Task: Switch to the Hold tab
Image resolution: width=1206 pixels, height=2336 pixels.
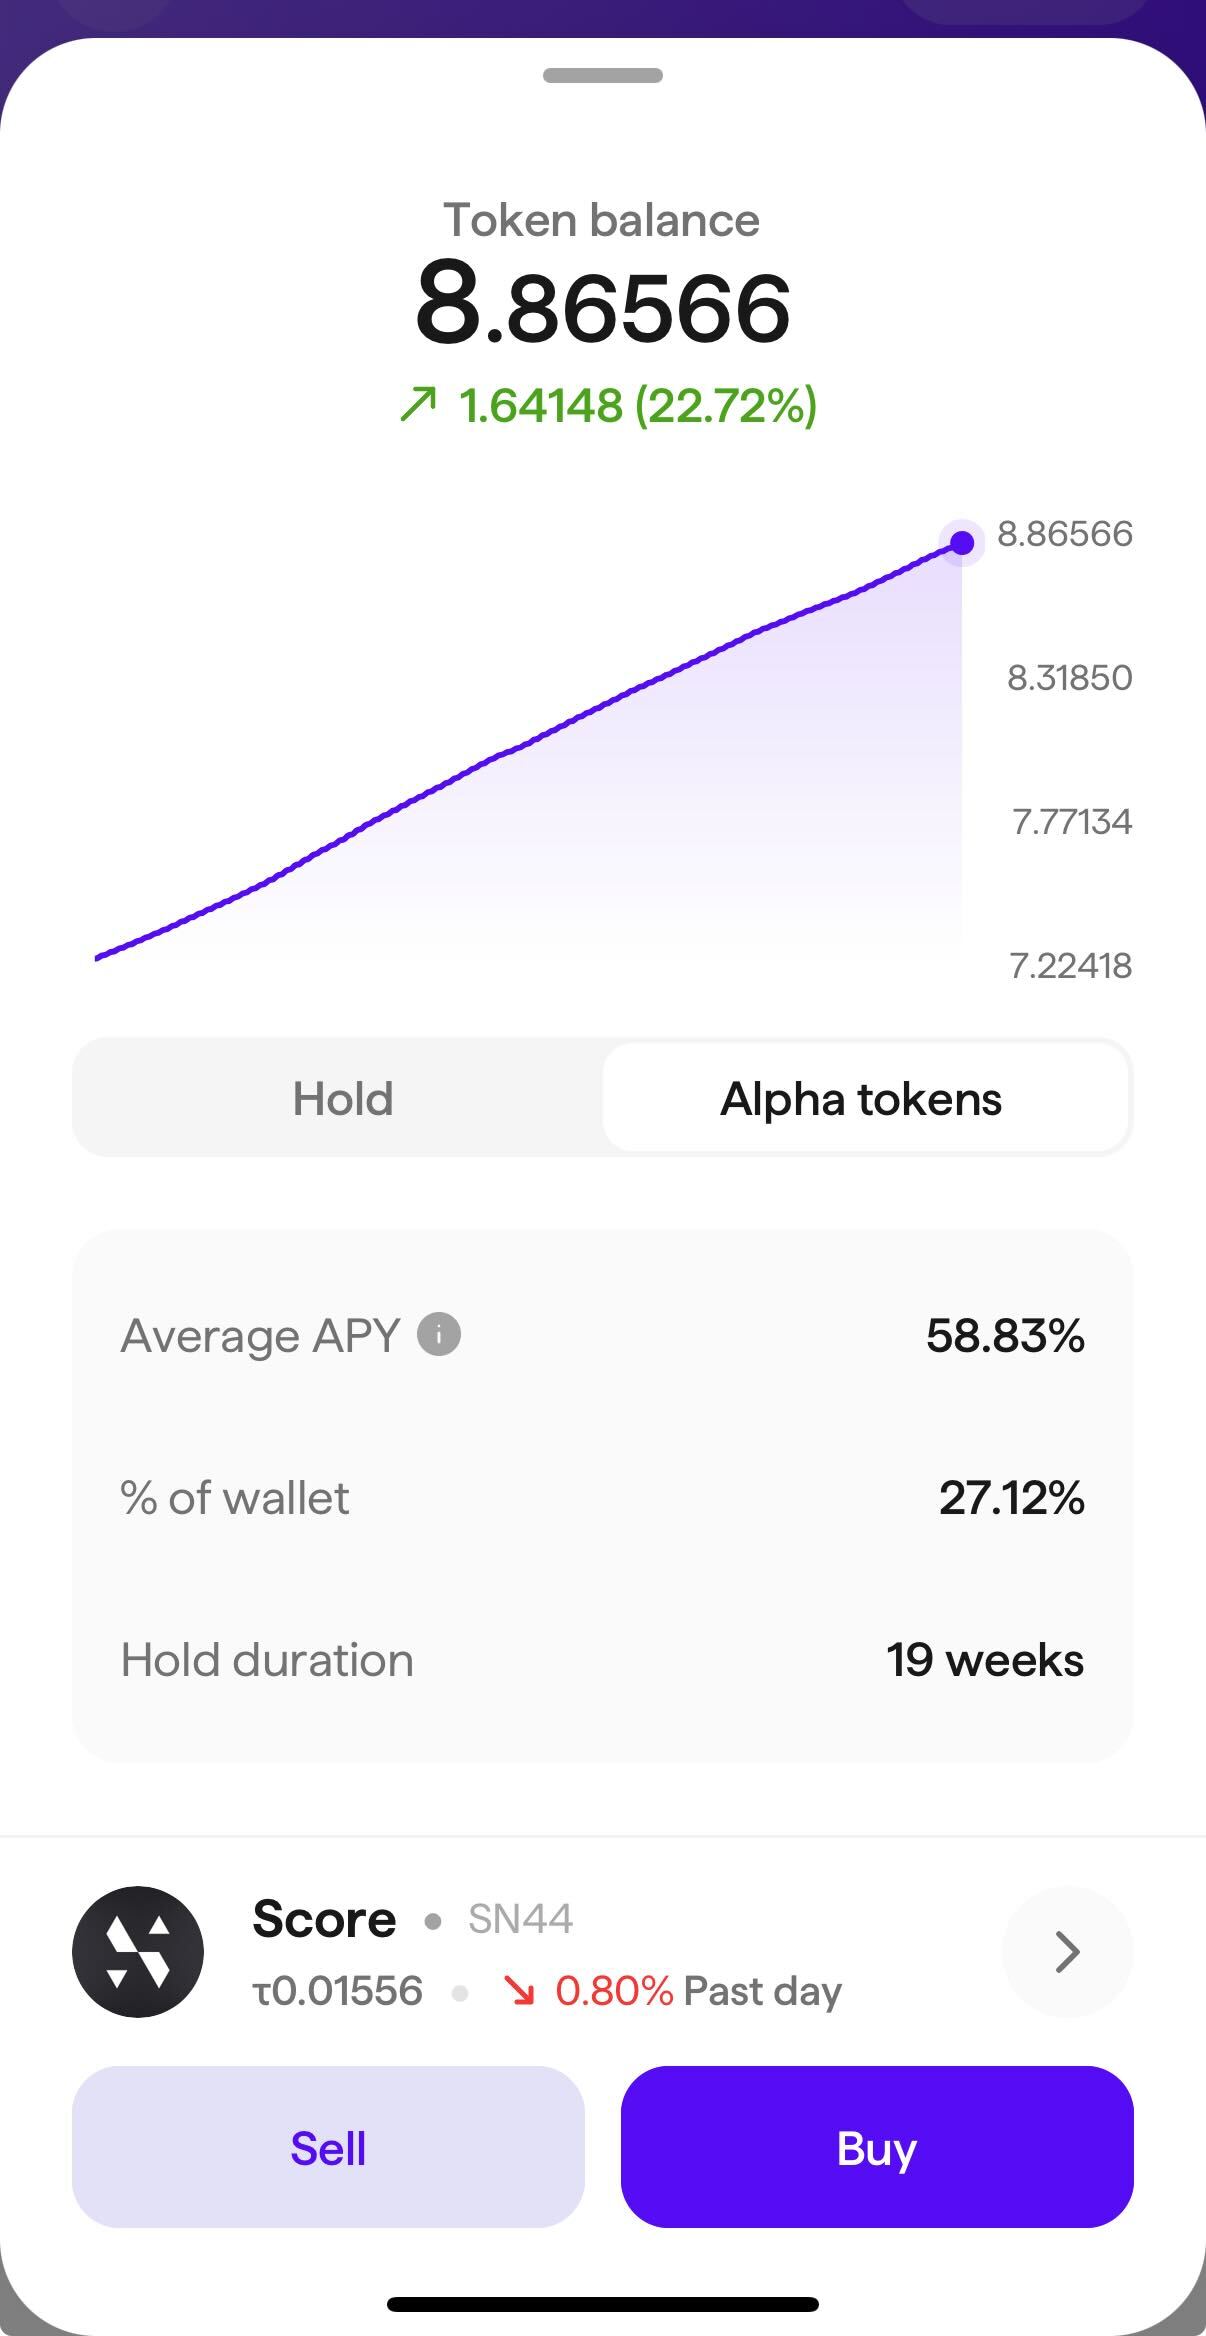Action: point(342,1099)
